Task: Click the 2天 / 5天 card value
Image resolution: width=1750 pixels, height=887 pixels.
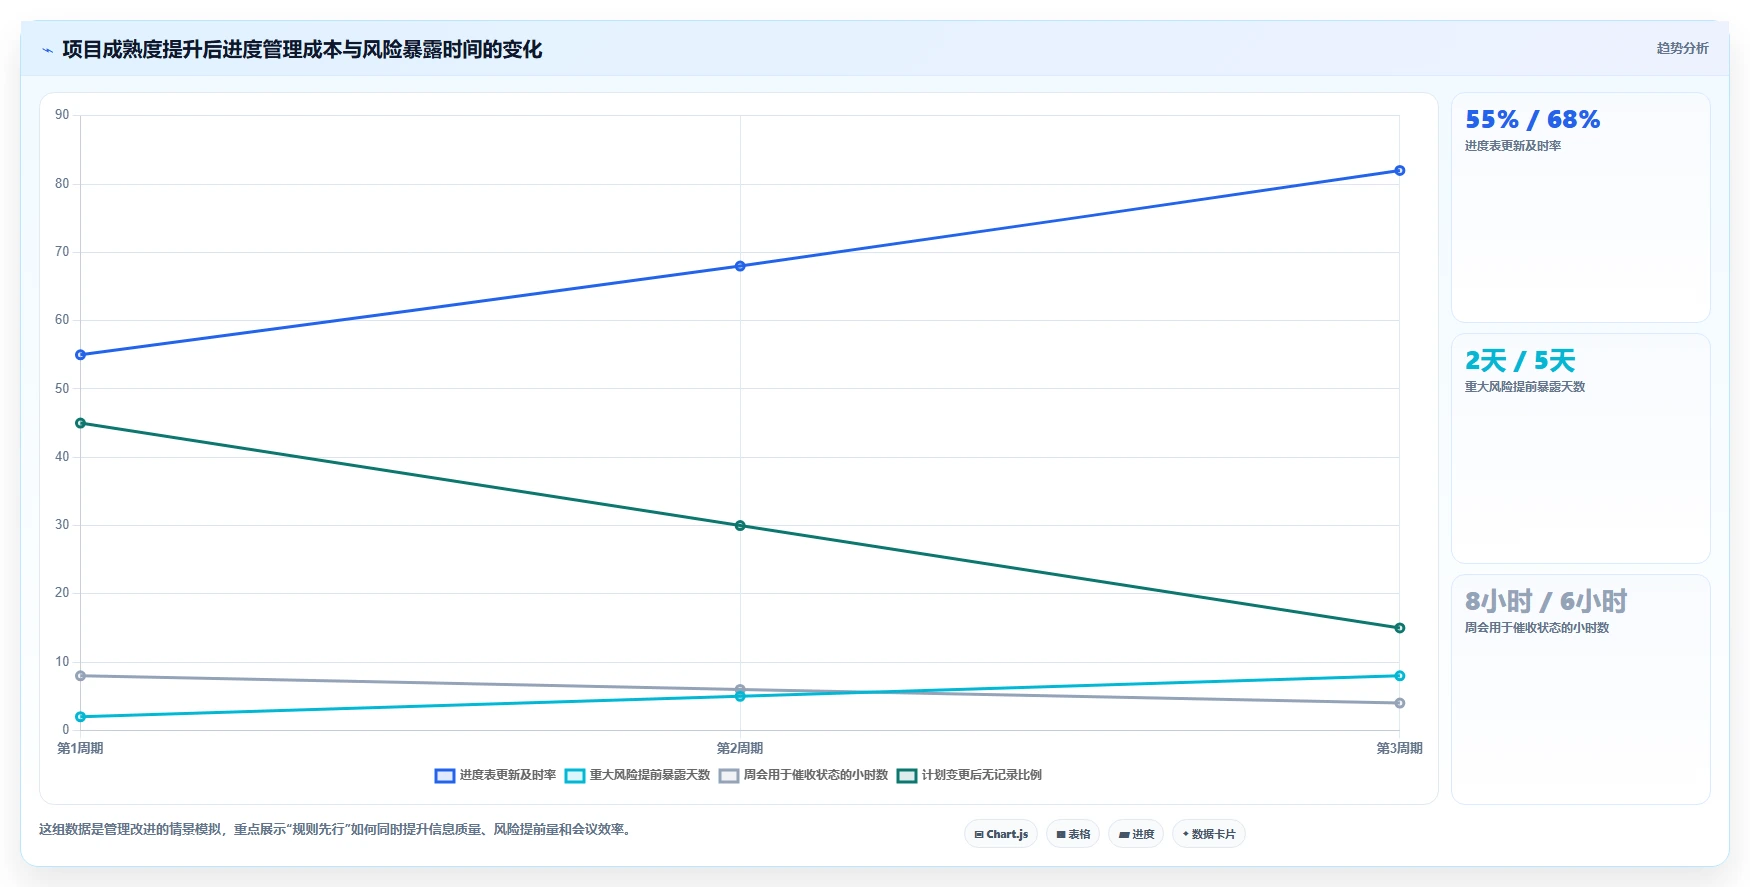Action: pos(1520,361)
